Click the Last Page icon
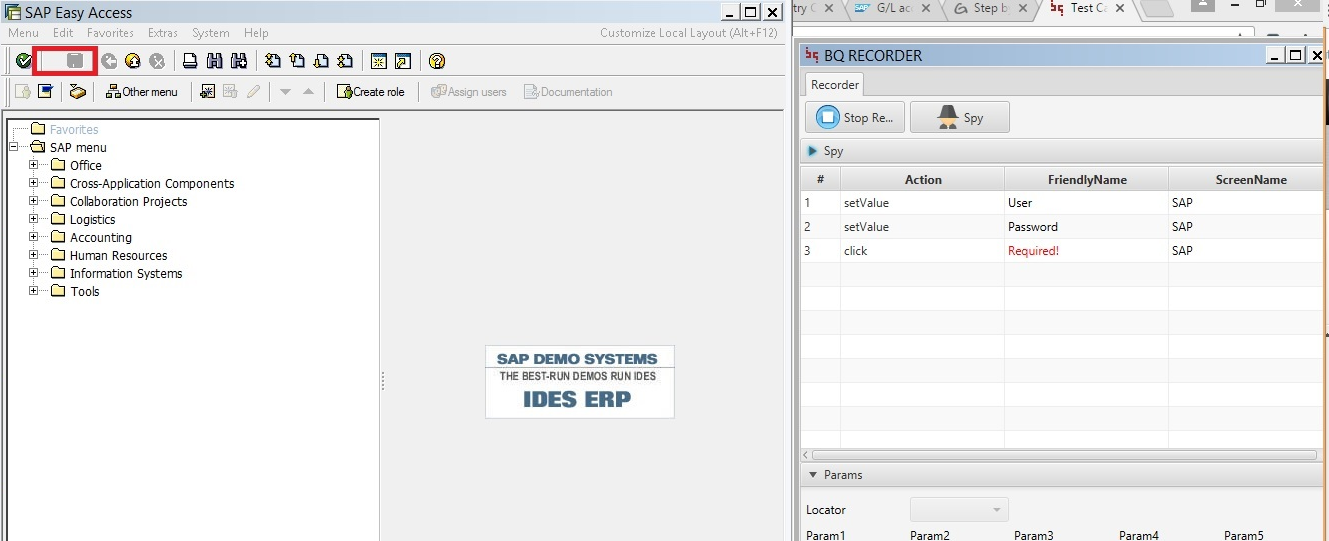Viewport: 1329px width, 541px height. (344, 61)
